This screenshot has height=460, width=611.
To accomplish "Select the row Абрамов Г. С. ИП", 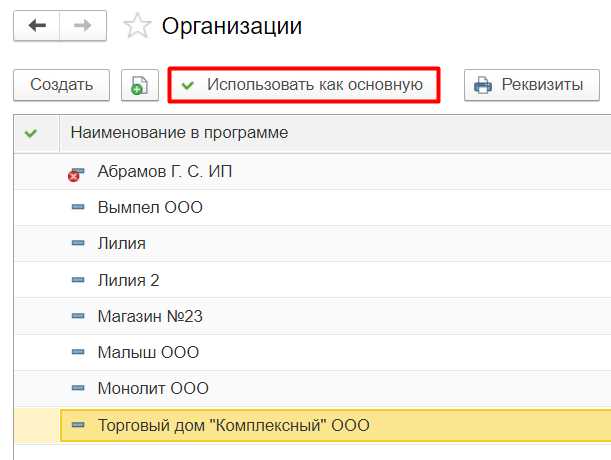I will 313,172.
